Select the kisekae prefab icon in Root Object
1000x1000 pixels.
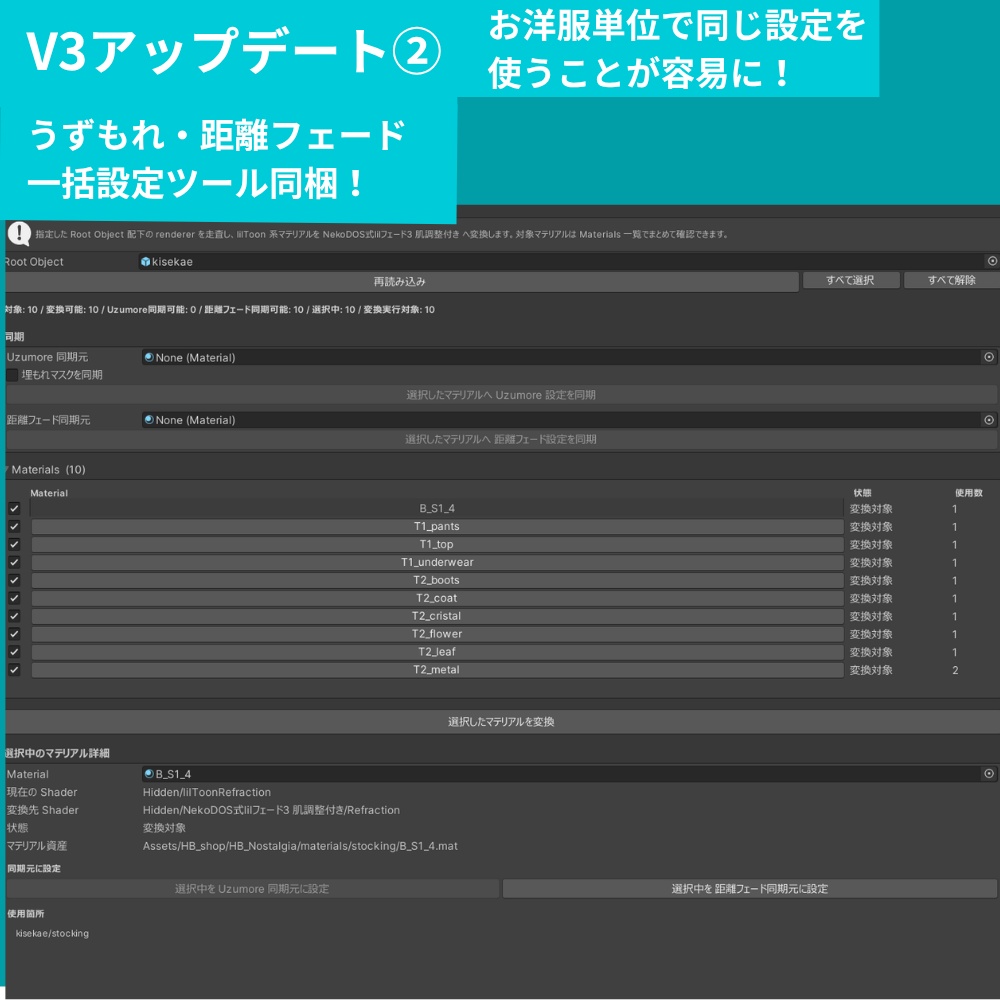145,261
